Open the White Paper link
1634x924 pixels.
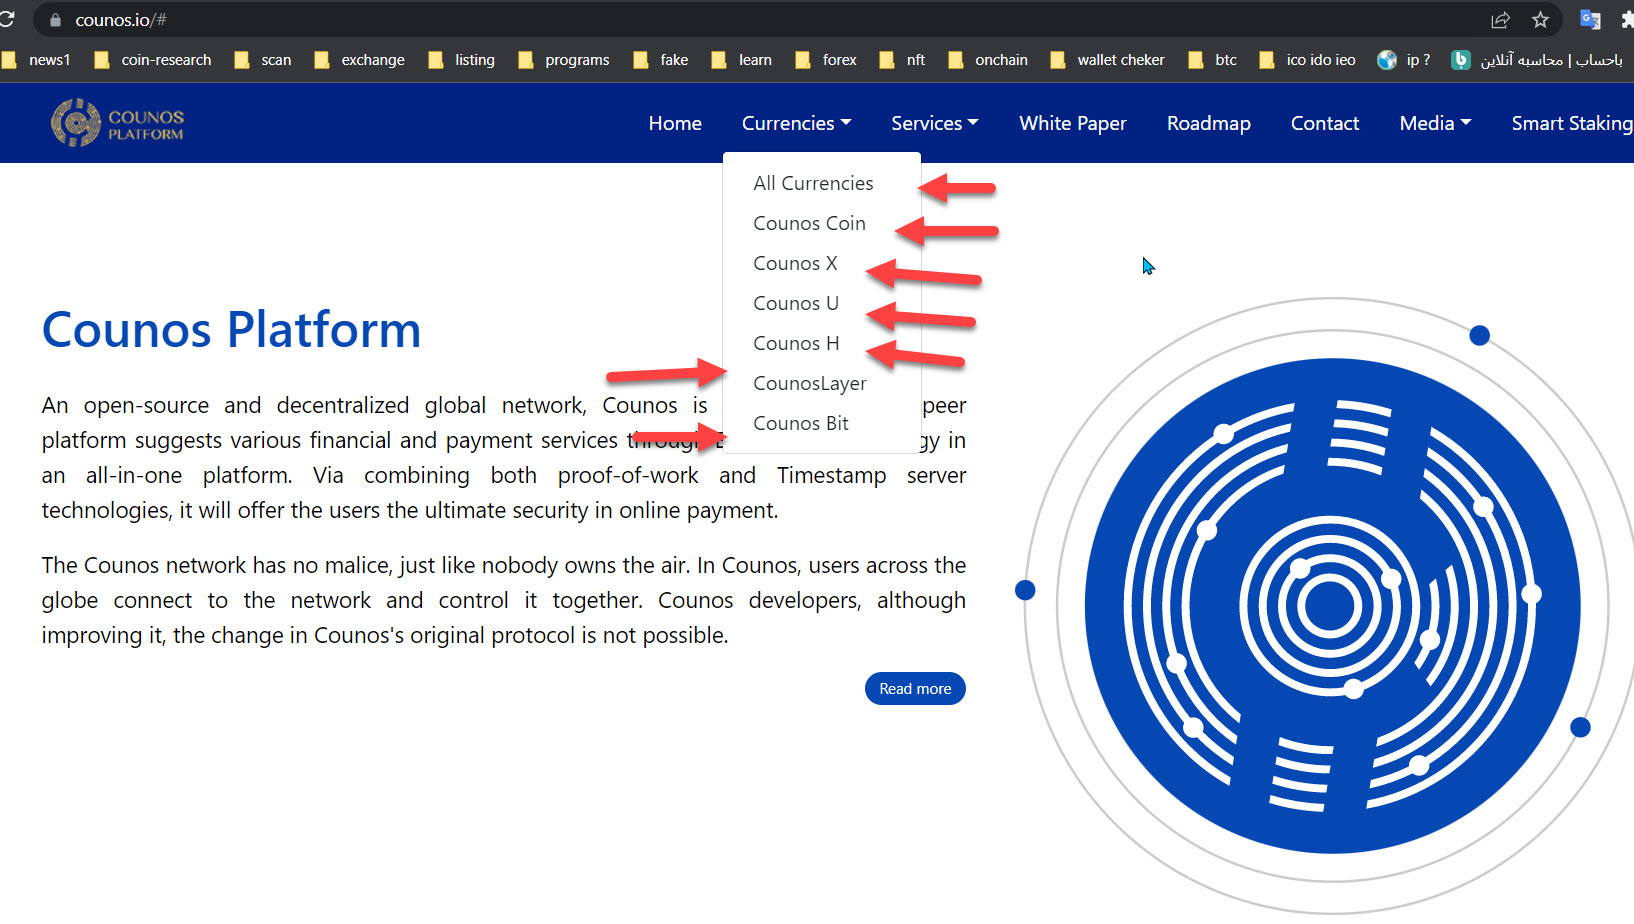[1073, 123]
